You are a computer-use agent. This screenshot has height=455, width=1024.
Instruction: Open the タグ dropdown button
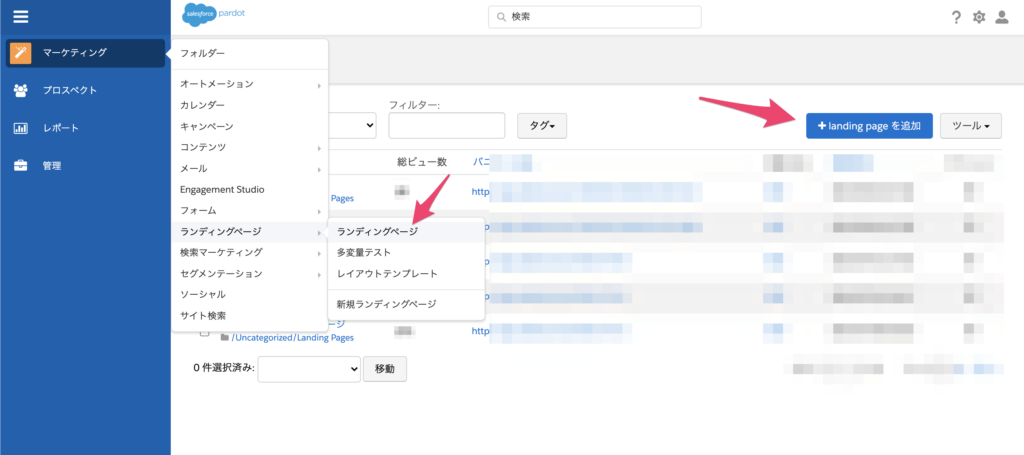tap(542, 126)
